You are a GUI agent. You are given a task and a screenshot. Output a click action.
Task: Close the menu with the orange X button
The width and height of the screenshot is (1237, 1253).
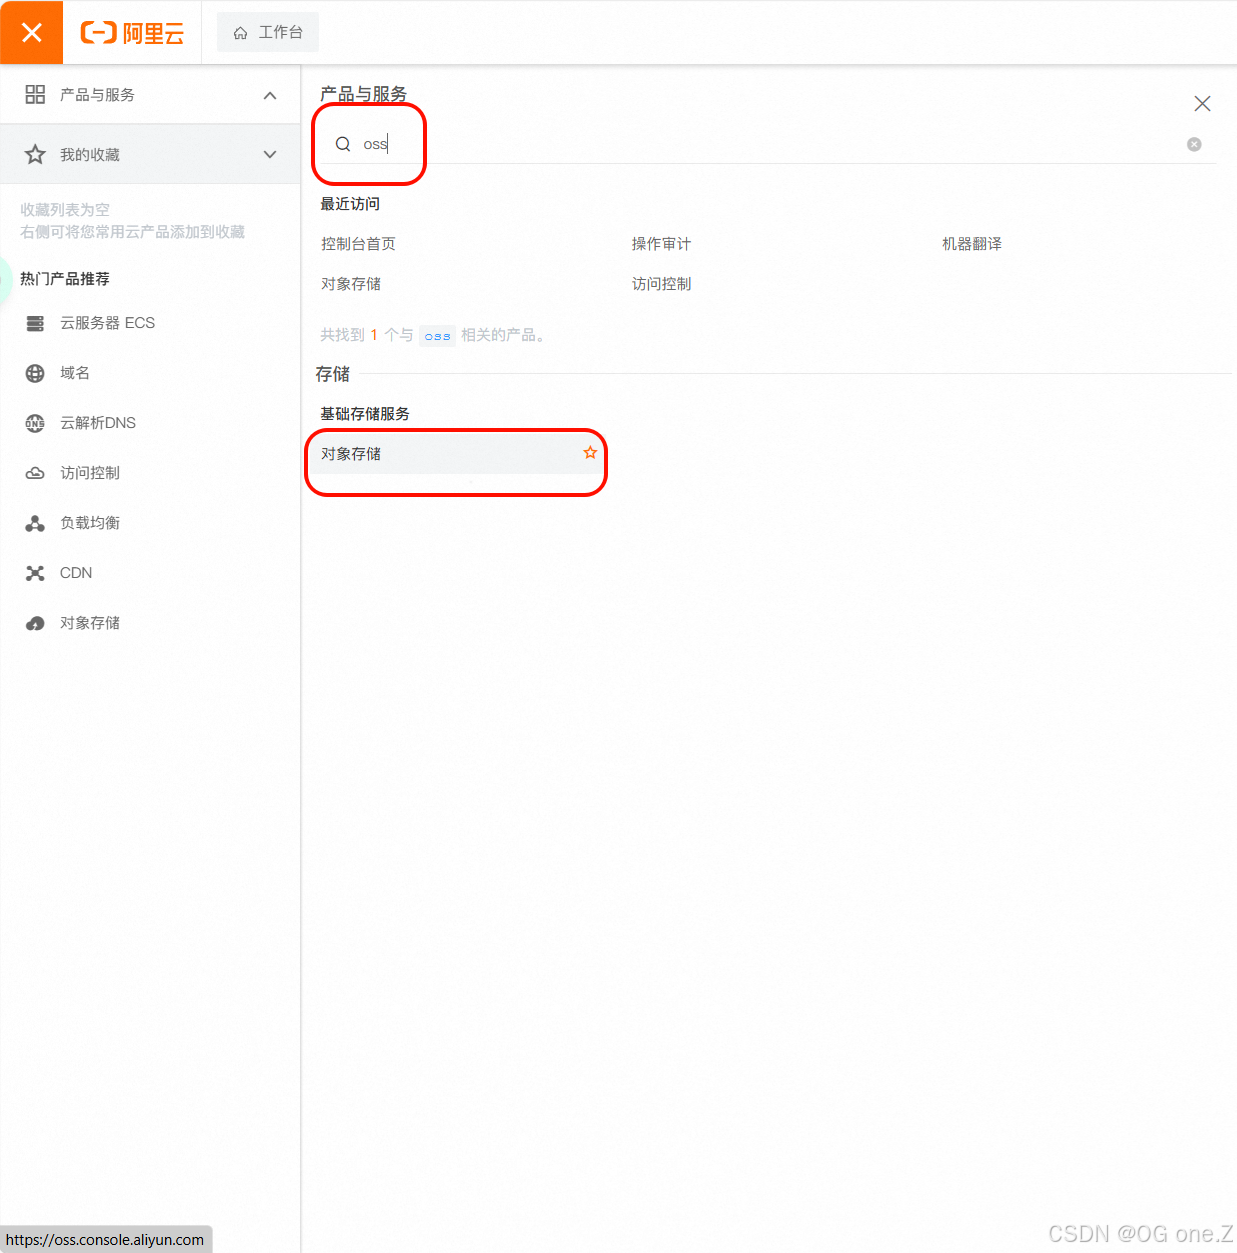[x=31, y=32]
